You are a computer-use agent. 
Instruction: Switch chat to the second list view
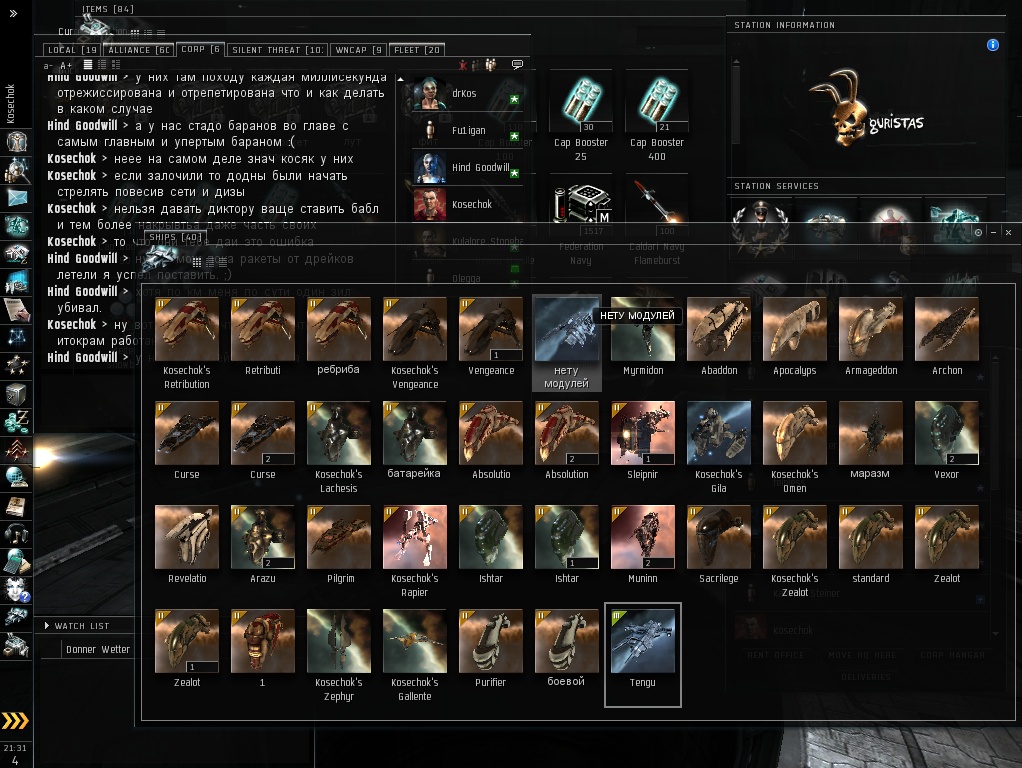[102, 65]
